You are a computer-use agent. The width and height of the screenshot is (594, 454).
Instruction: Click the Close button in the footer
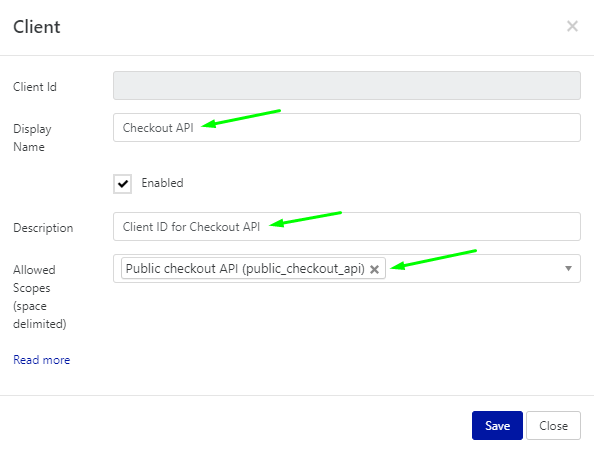pos(553,425)
